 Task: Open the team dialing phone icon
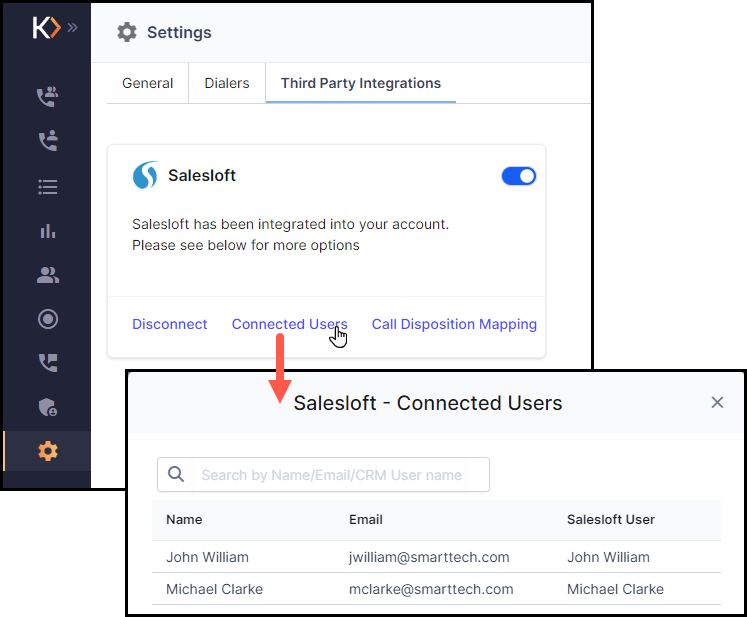coord(48,96)
